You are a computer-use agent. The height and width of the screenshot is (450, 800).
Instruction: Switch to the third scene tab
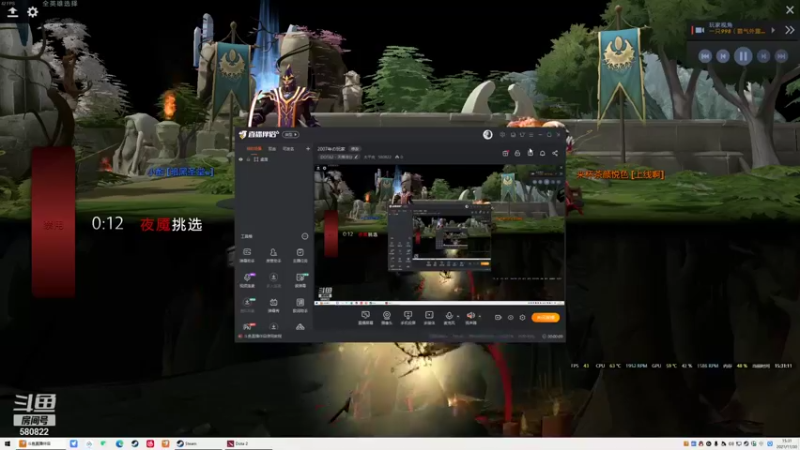pos(288,149)
